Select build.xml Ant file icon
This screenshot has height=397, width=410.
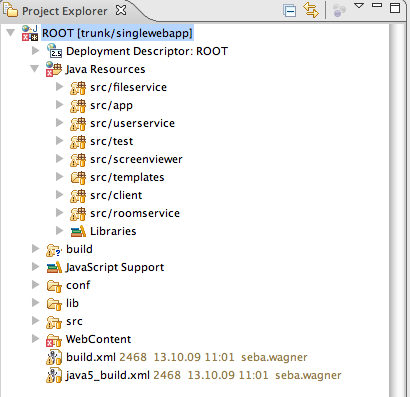[54, 358]
